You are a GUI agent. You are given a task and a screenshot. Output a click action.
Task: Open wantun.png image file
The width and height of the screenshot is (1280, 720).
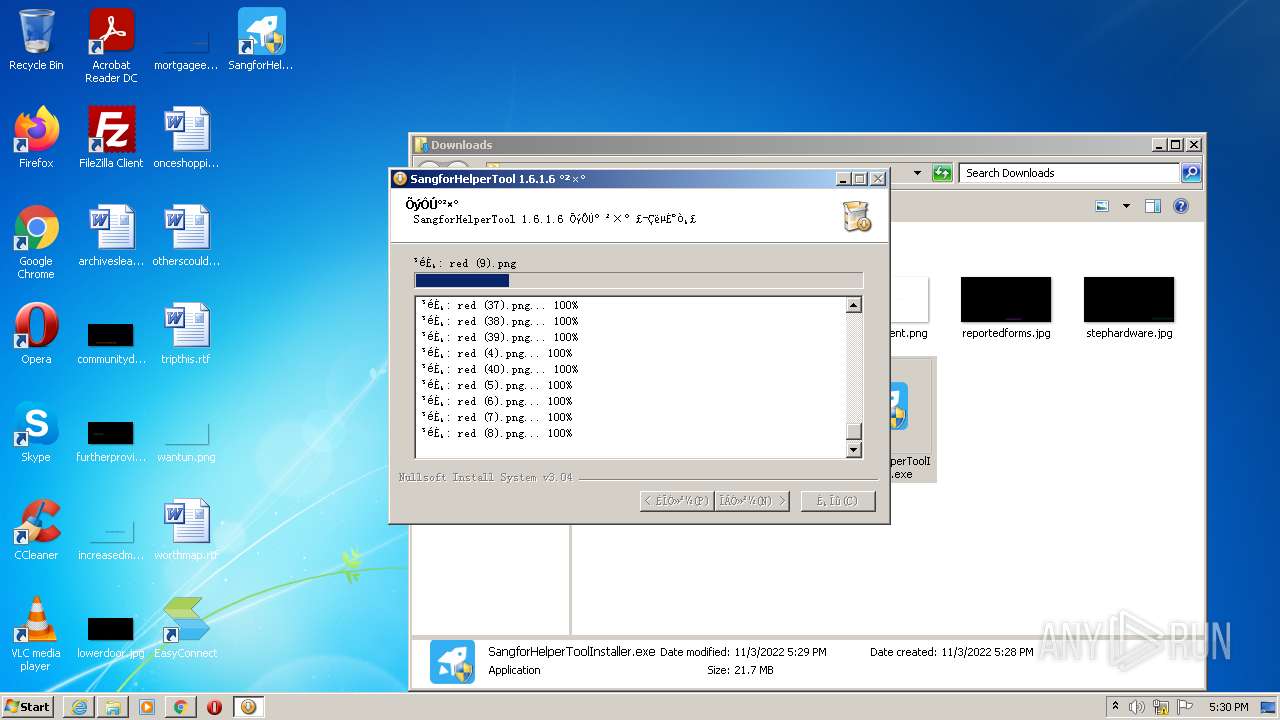(186, 440)
